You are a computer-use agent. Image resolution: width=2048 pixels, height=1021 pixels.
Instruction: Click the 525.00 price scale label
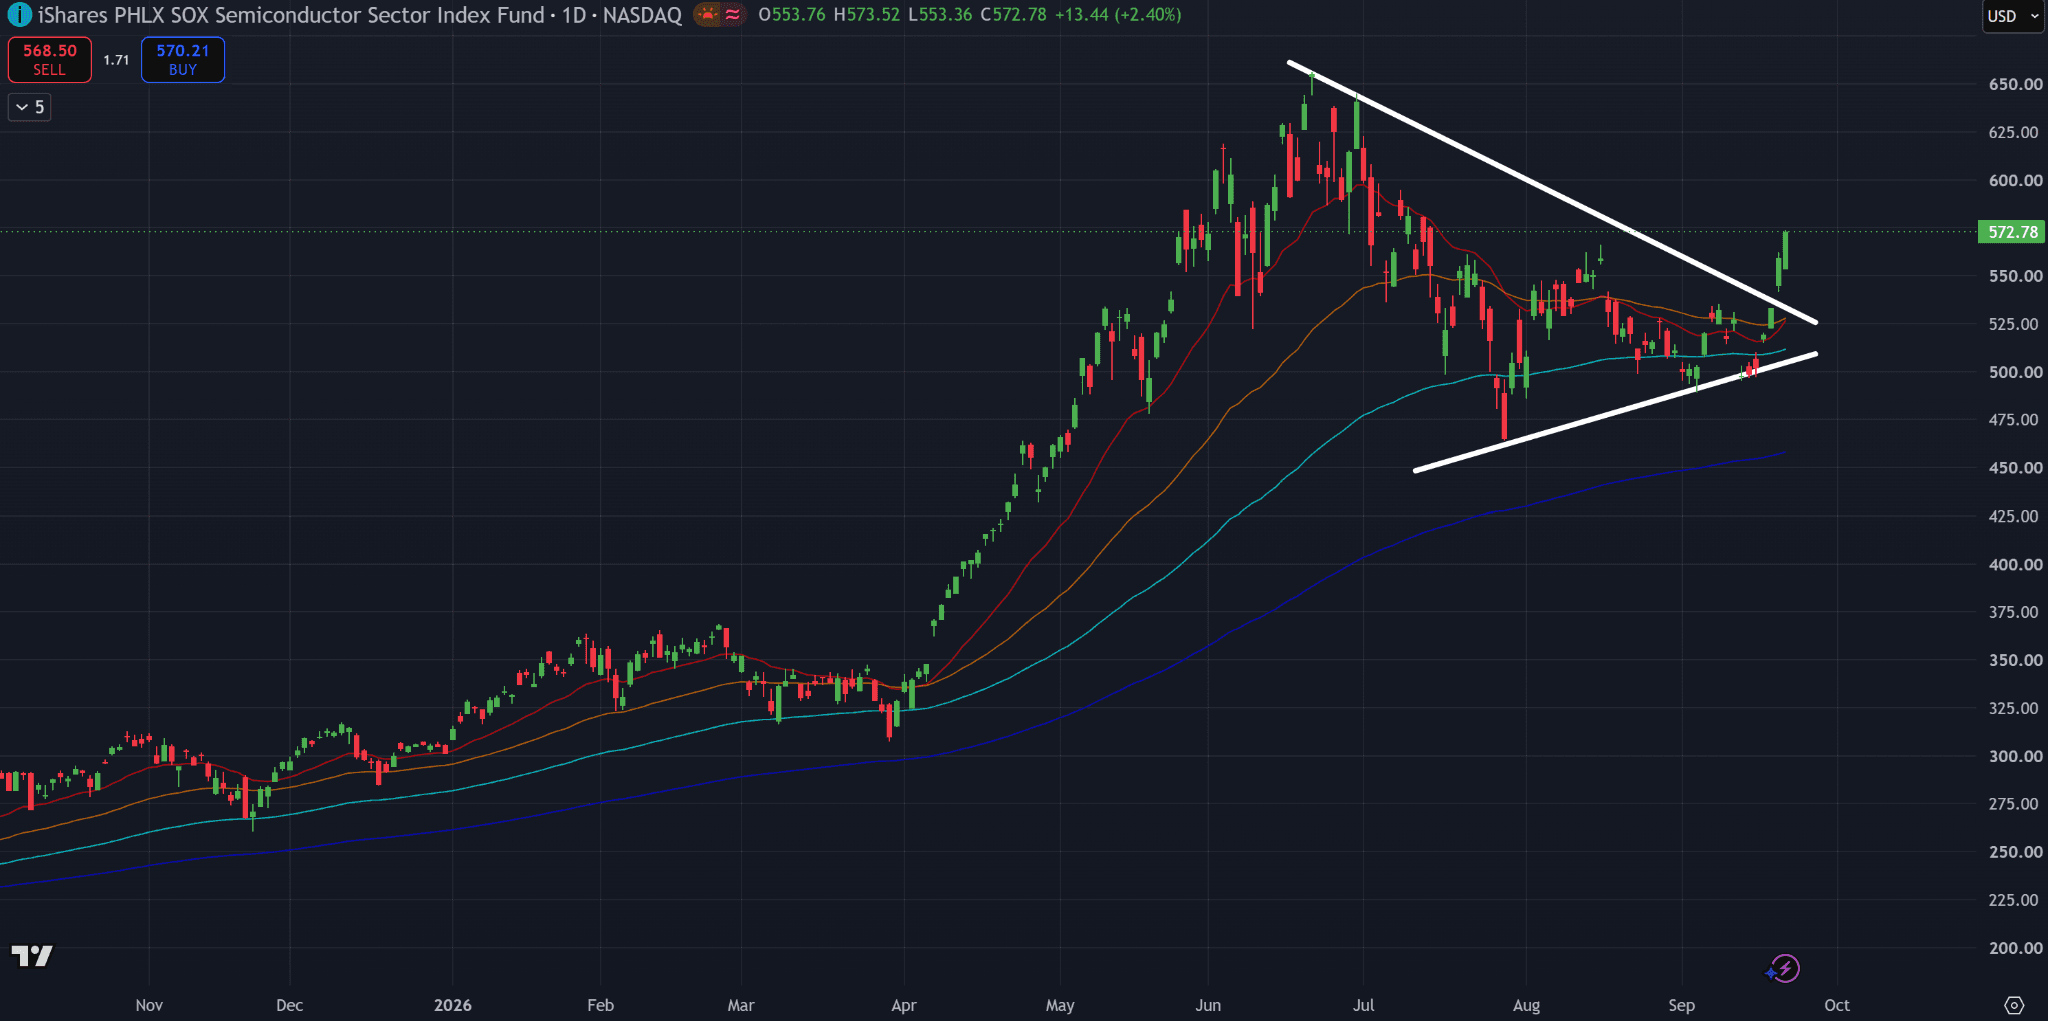point(2015,324)
